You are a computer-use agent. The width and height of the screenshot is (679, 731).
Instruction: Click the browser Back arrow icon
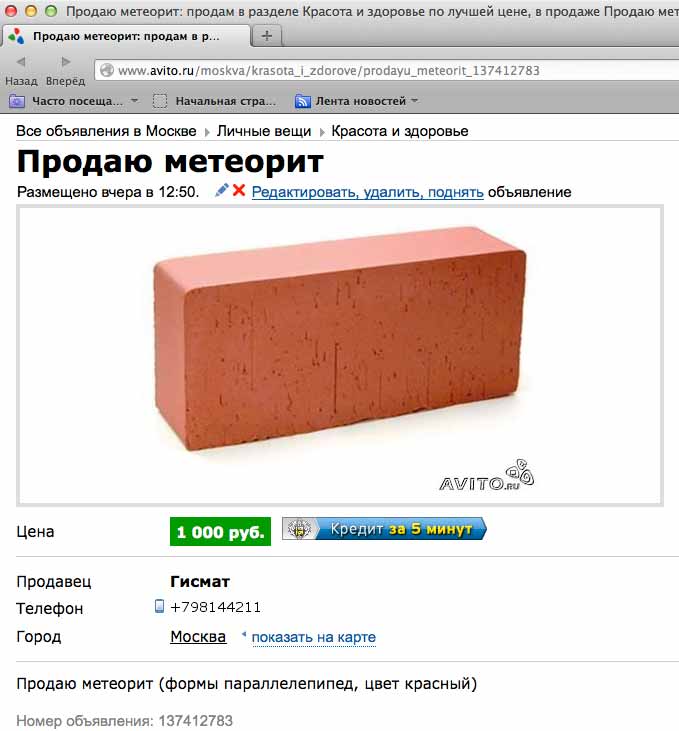[x=21, y=62]
